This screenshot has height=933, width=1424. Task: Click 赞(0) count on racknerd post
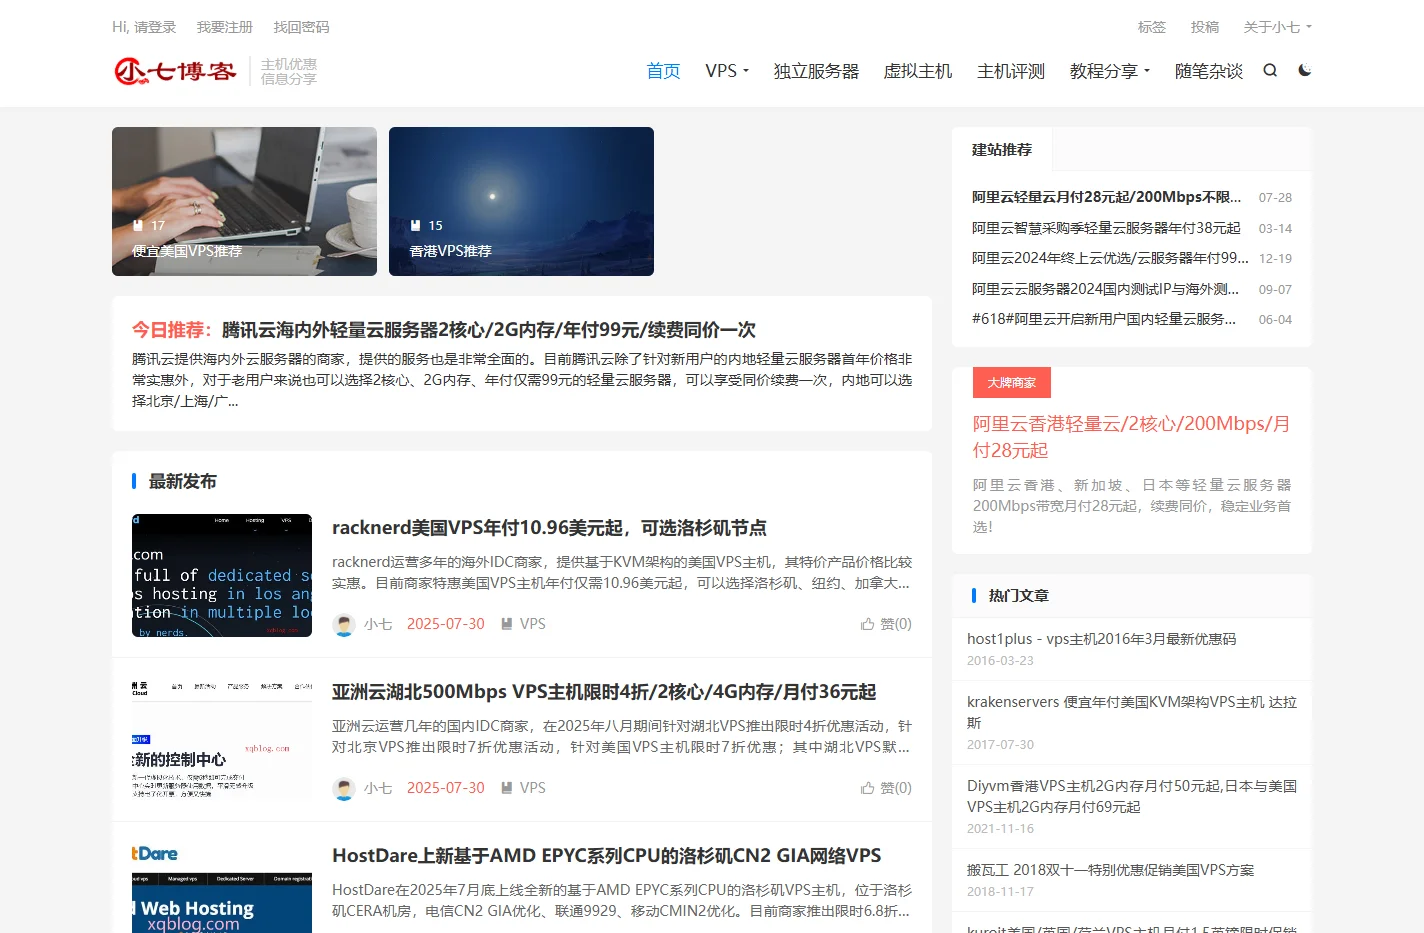click(896, 624)
